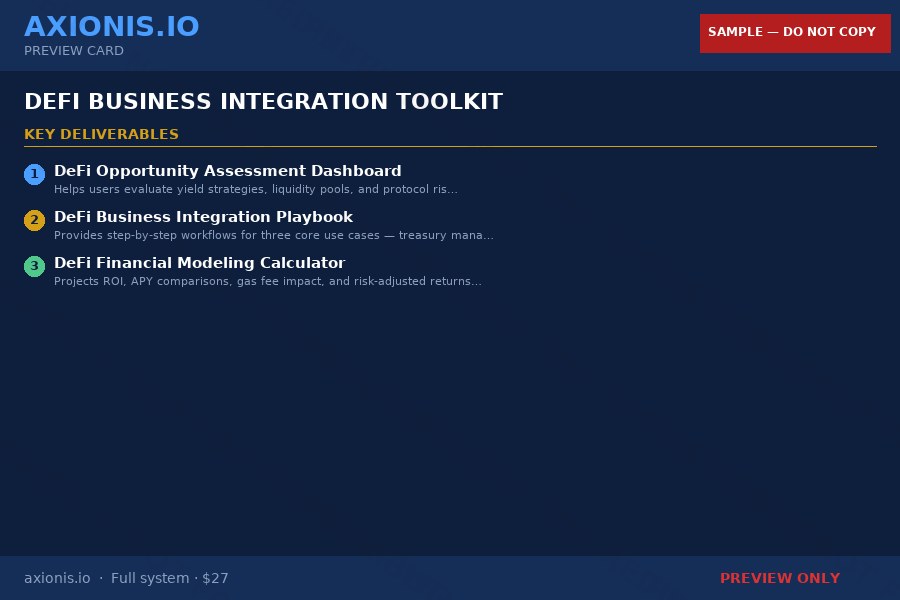Expand the DeFi Opportunity Assessment Dashboard item

pos(227,170)
